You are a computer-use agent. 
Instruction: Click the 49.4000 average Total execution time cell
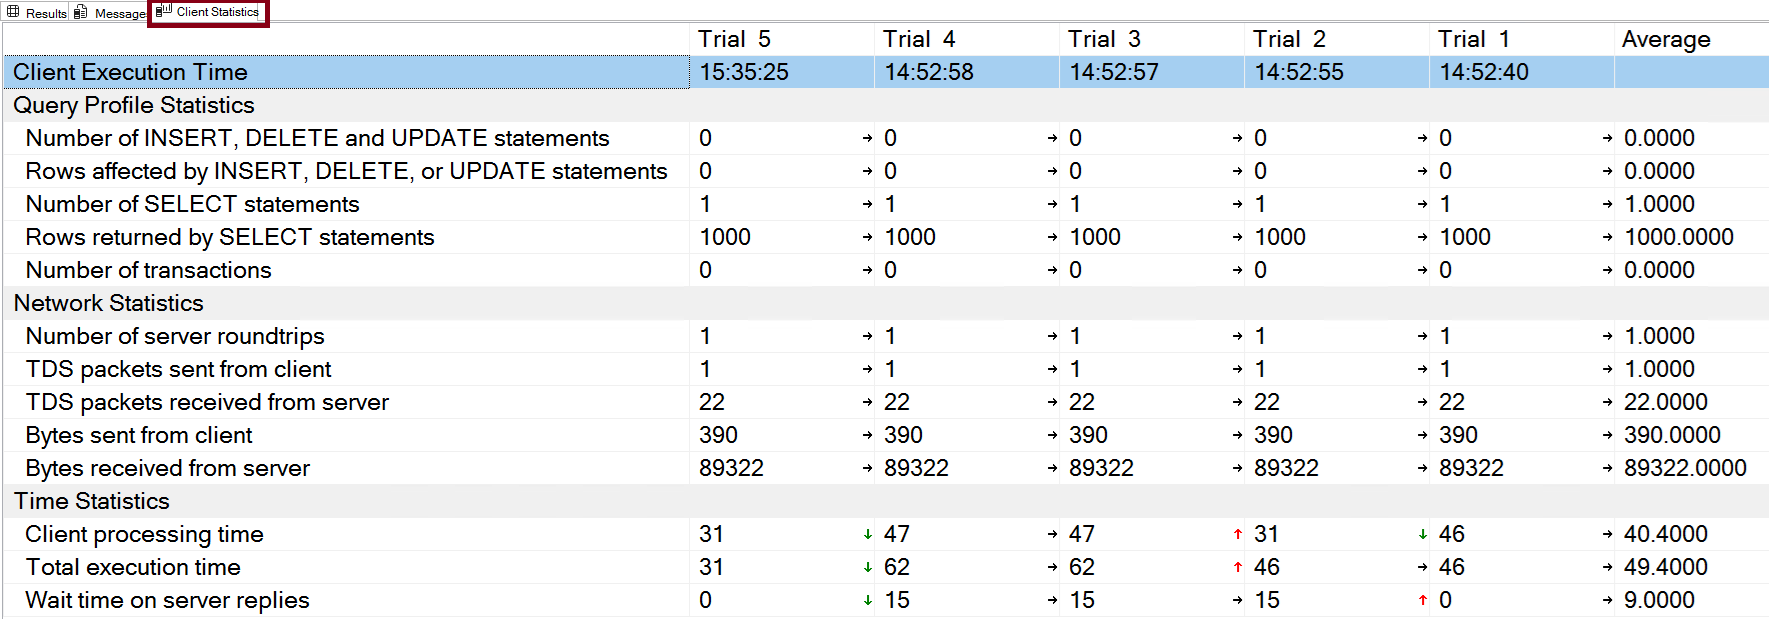1665,568
